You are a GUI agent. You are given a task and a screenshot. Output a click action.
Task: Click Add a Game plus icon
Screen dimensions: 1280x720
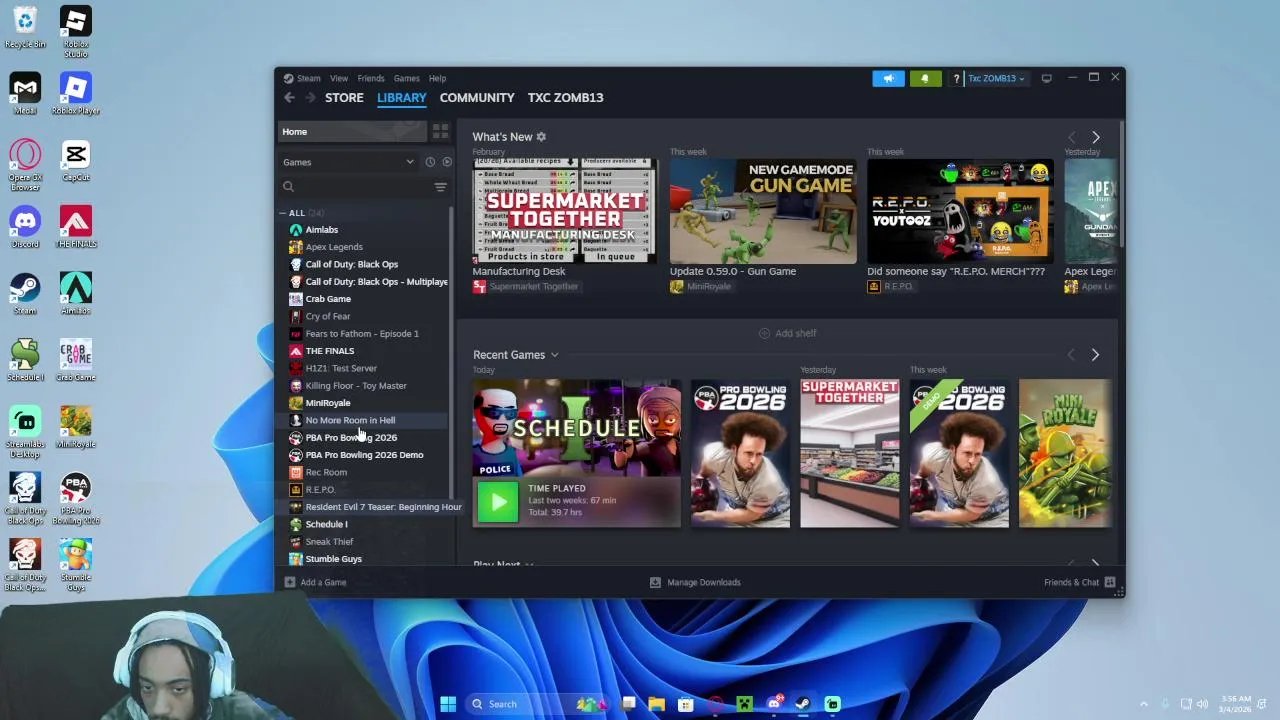(290, 582)
